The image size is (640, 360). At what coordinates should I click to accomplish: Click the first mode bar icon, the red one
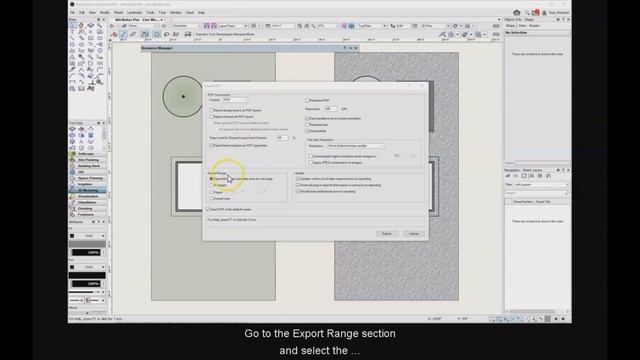[114, 34]
